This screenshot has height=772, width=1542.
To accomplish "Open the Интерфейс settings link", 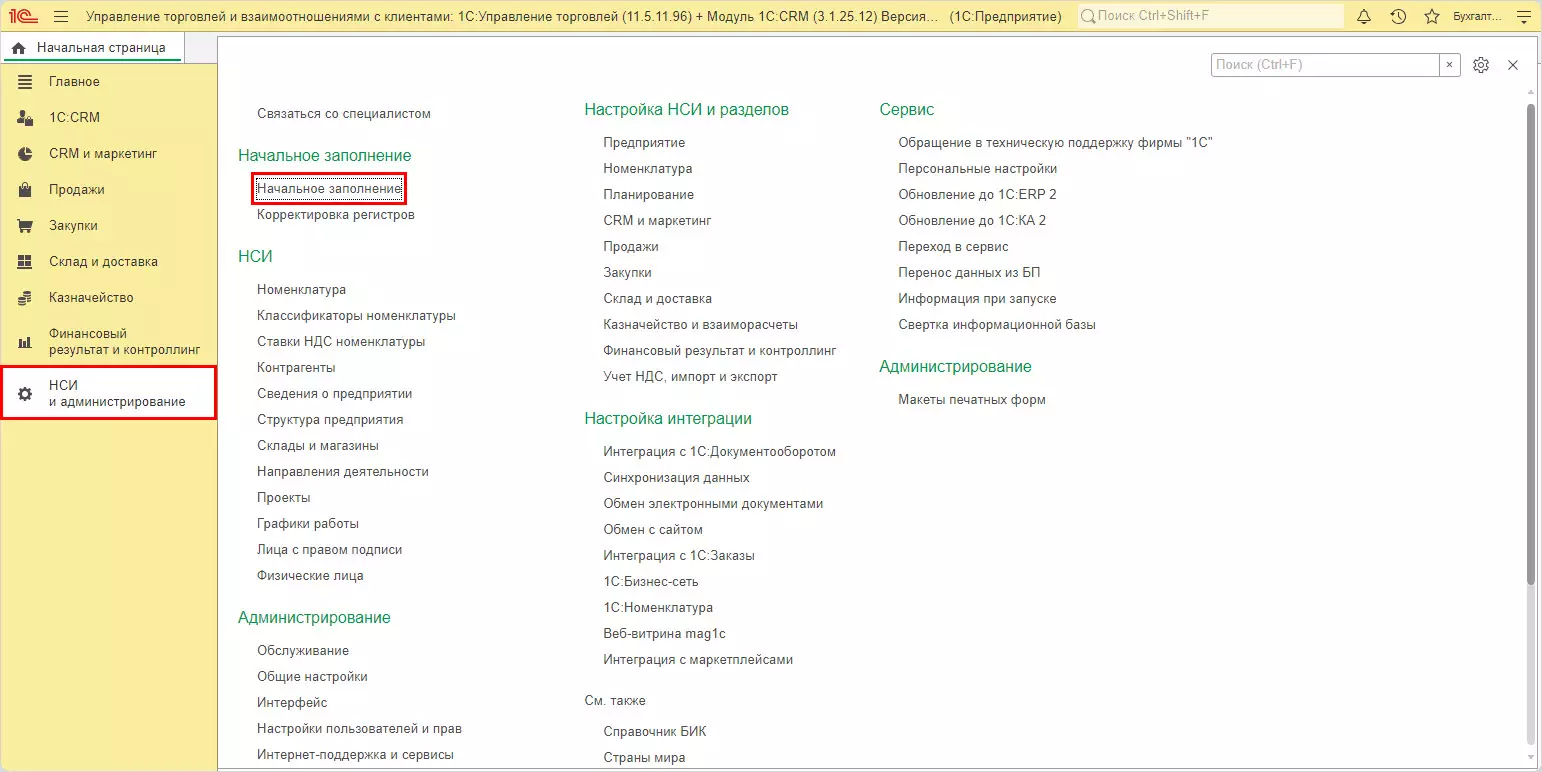I will point(292,703).
